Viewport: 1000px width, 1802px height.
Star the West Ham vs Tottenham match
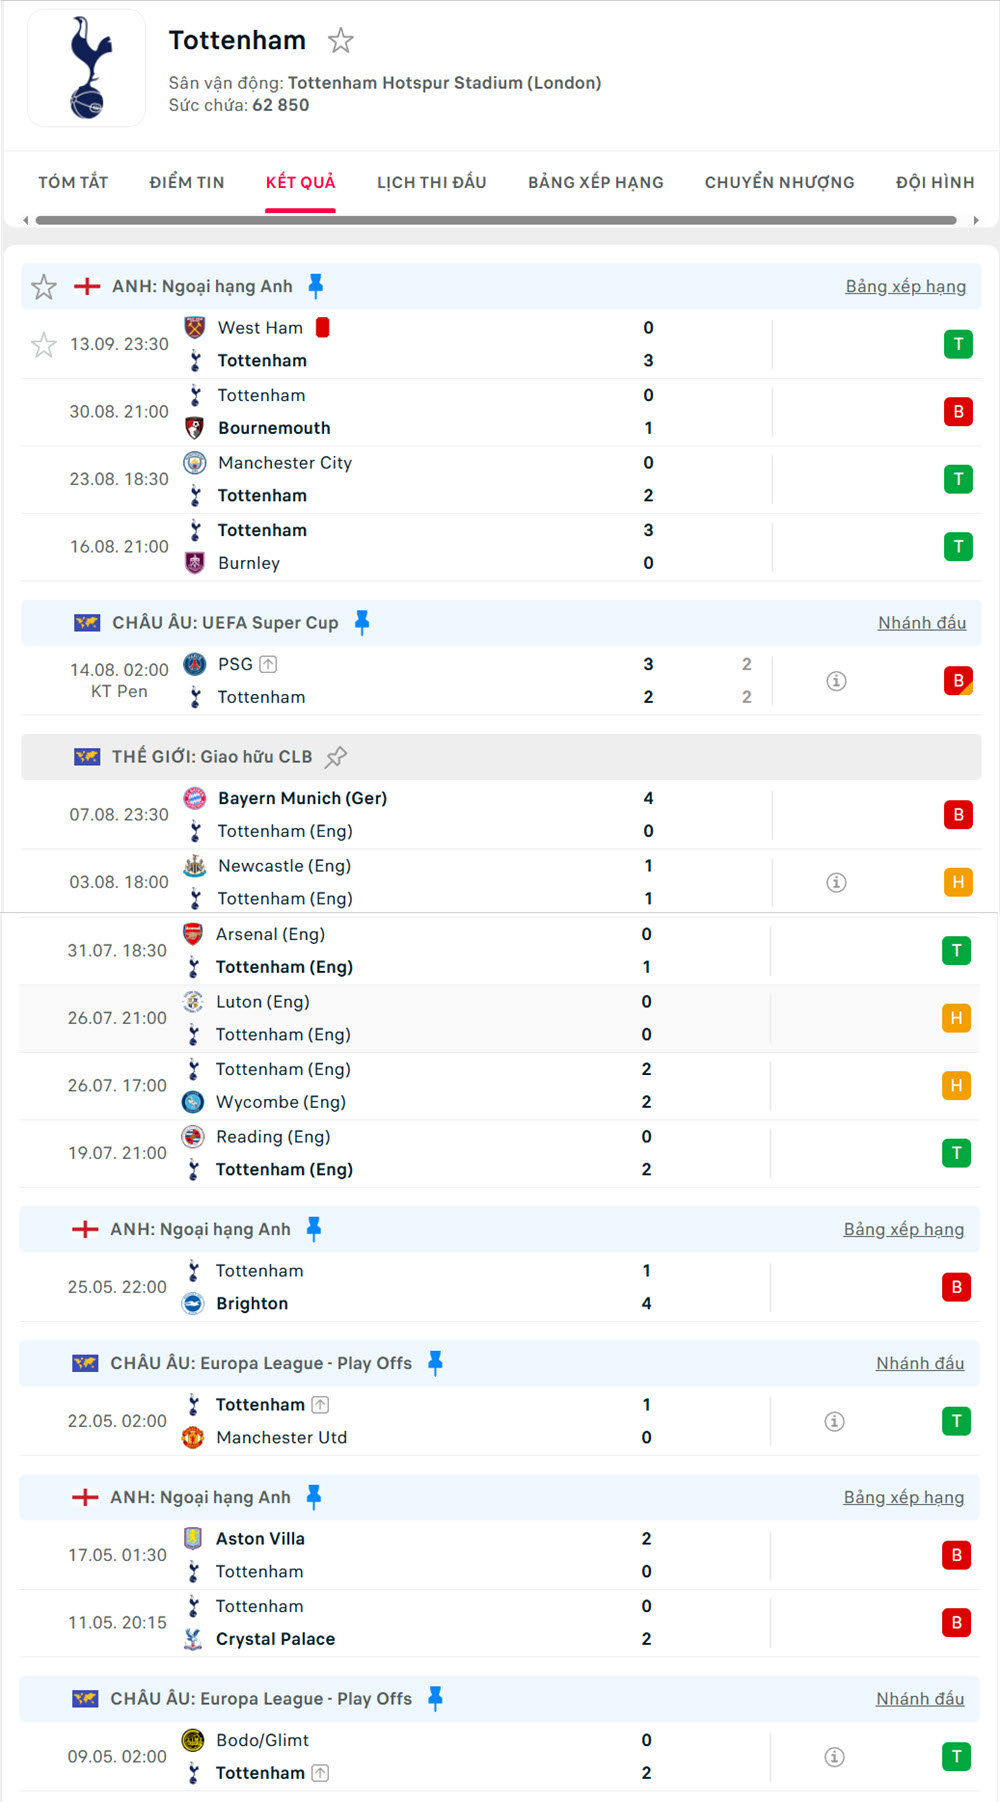point(44,345)
